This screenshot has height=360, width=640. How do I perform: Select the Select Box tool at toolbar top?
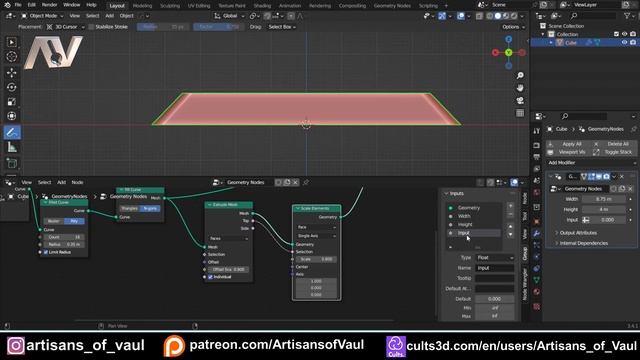[12, 42]
